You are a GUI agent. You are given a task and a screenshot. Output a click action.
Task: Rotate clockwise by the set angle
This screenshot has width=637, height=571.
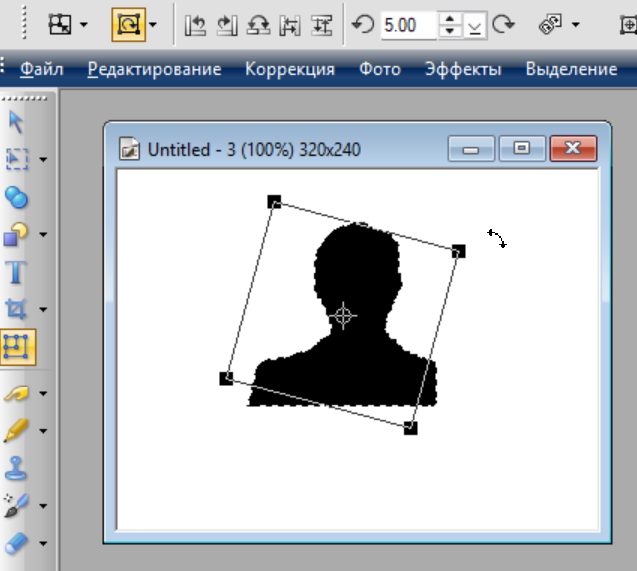tap(503, 24)
